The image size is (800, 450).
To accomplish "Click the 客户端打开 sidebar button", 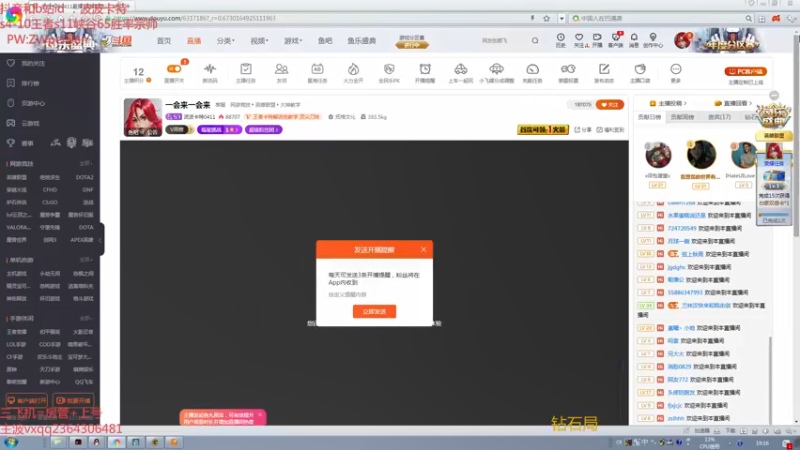I will click(x=27, y=401).
